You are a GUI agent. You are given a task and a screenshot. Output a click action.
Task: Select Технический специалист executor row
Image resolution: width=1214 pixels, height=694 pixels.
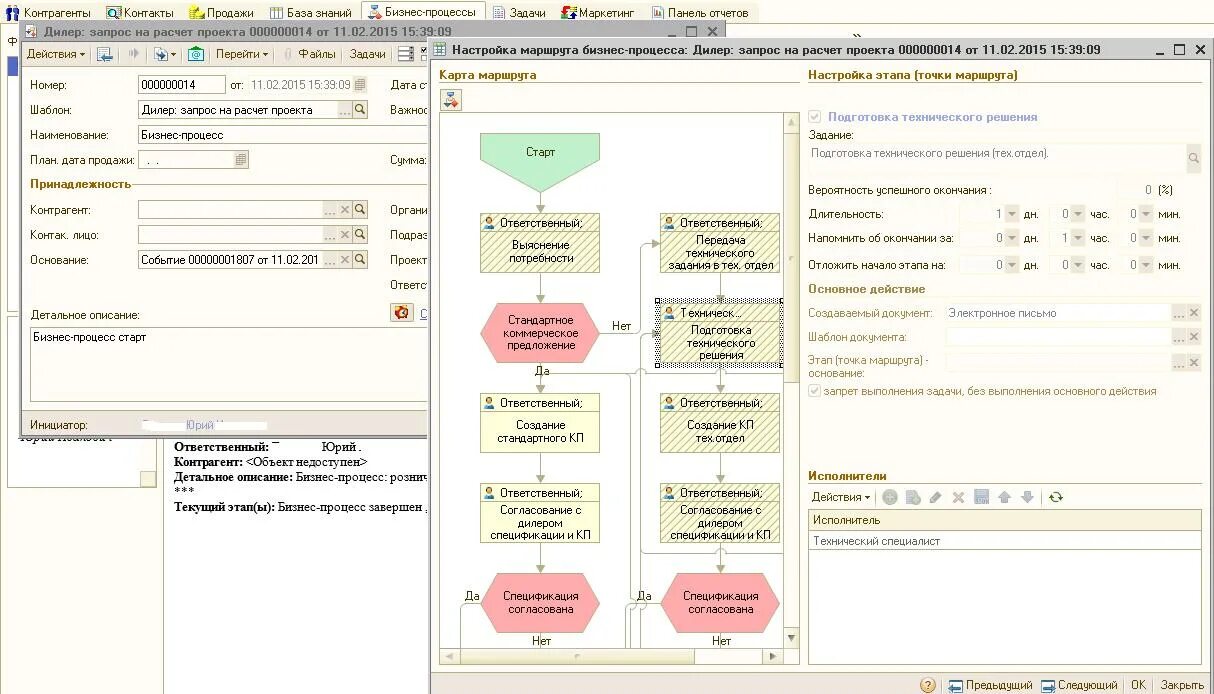[x=1005, y=541]
